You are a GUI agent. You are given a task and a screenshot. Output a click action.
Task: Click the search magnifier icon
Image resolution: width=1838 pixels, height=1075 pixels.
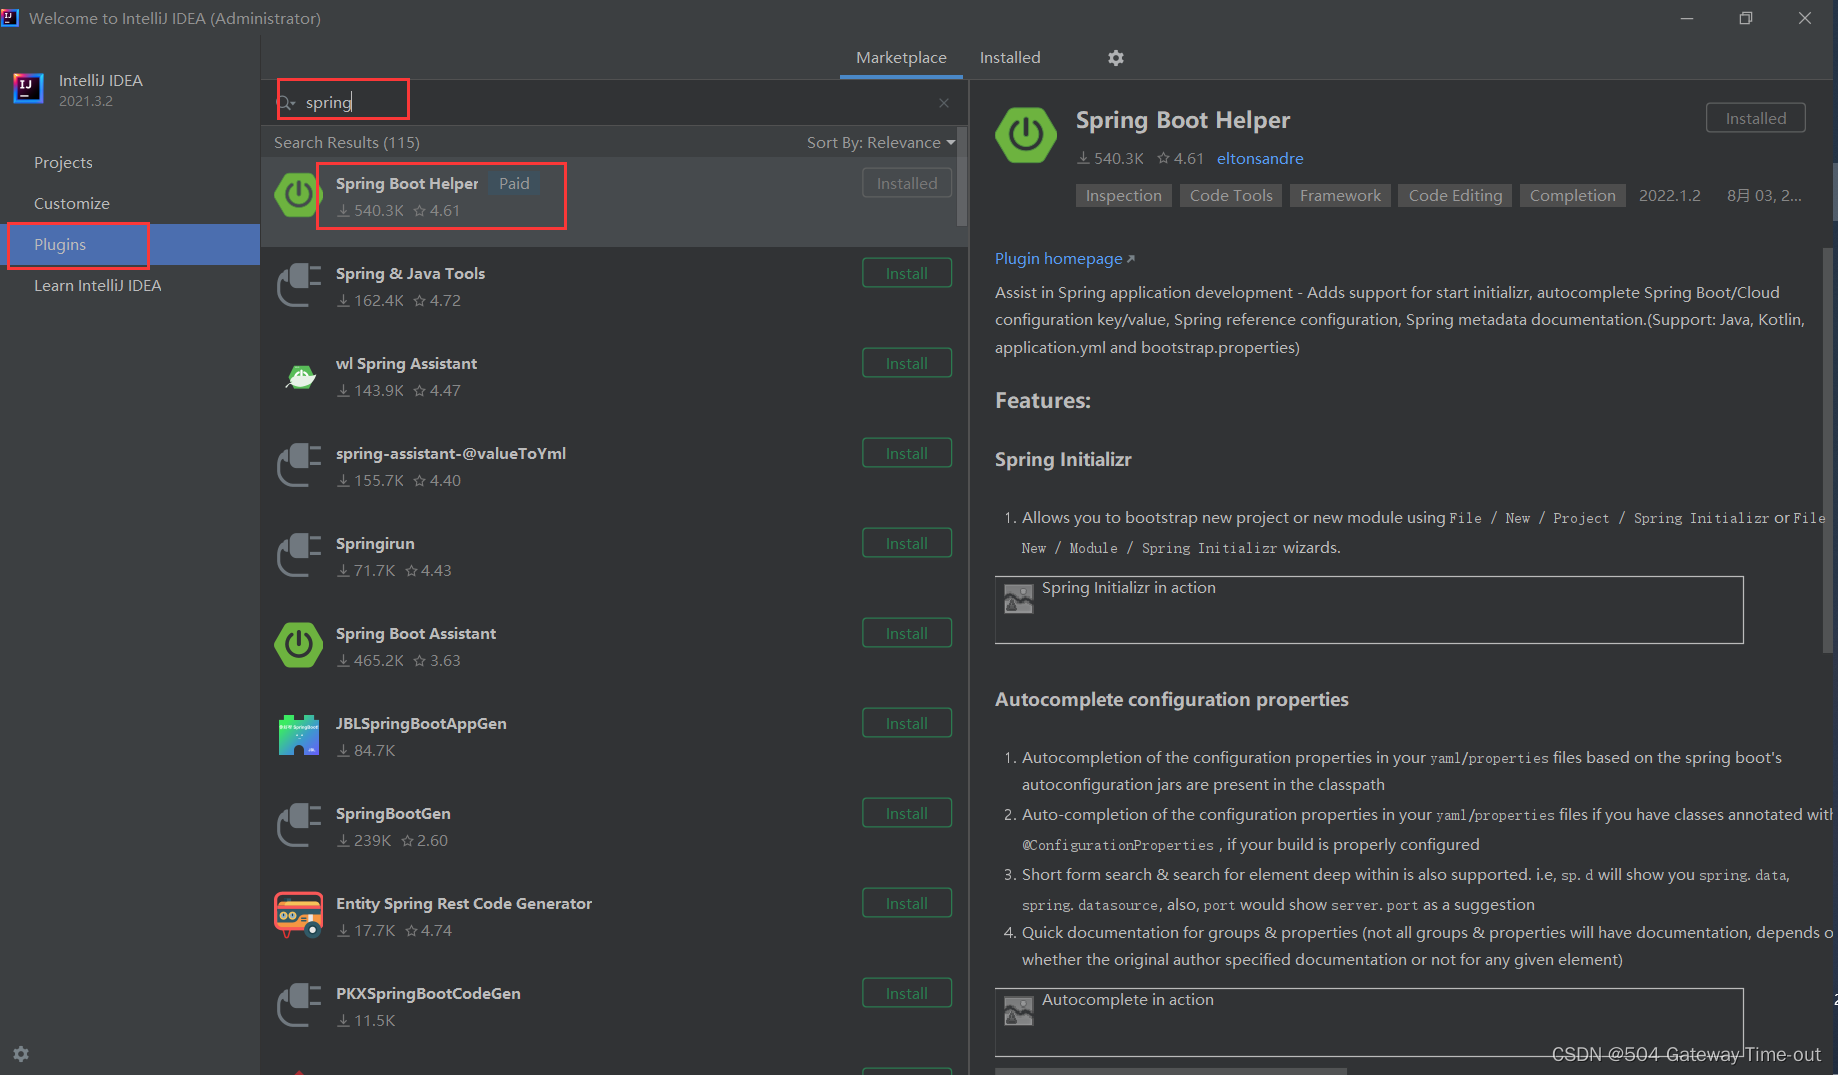click(x=285, y=103)
